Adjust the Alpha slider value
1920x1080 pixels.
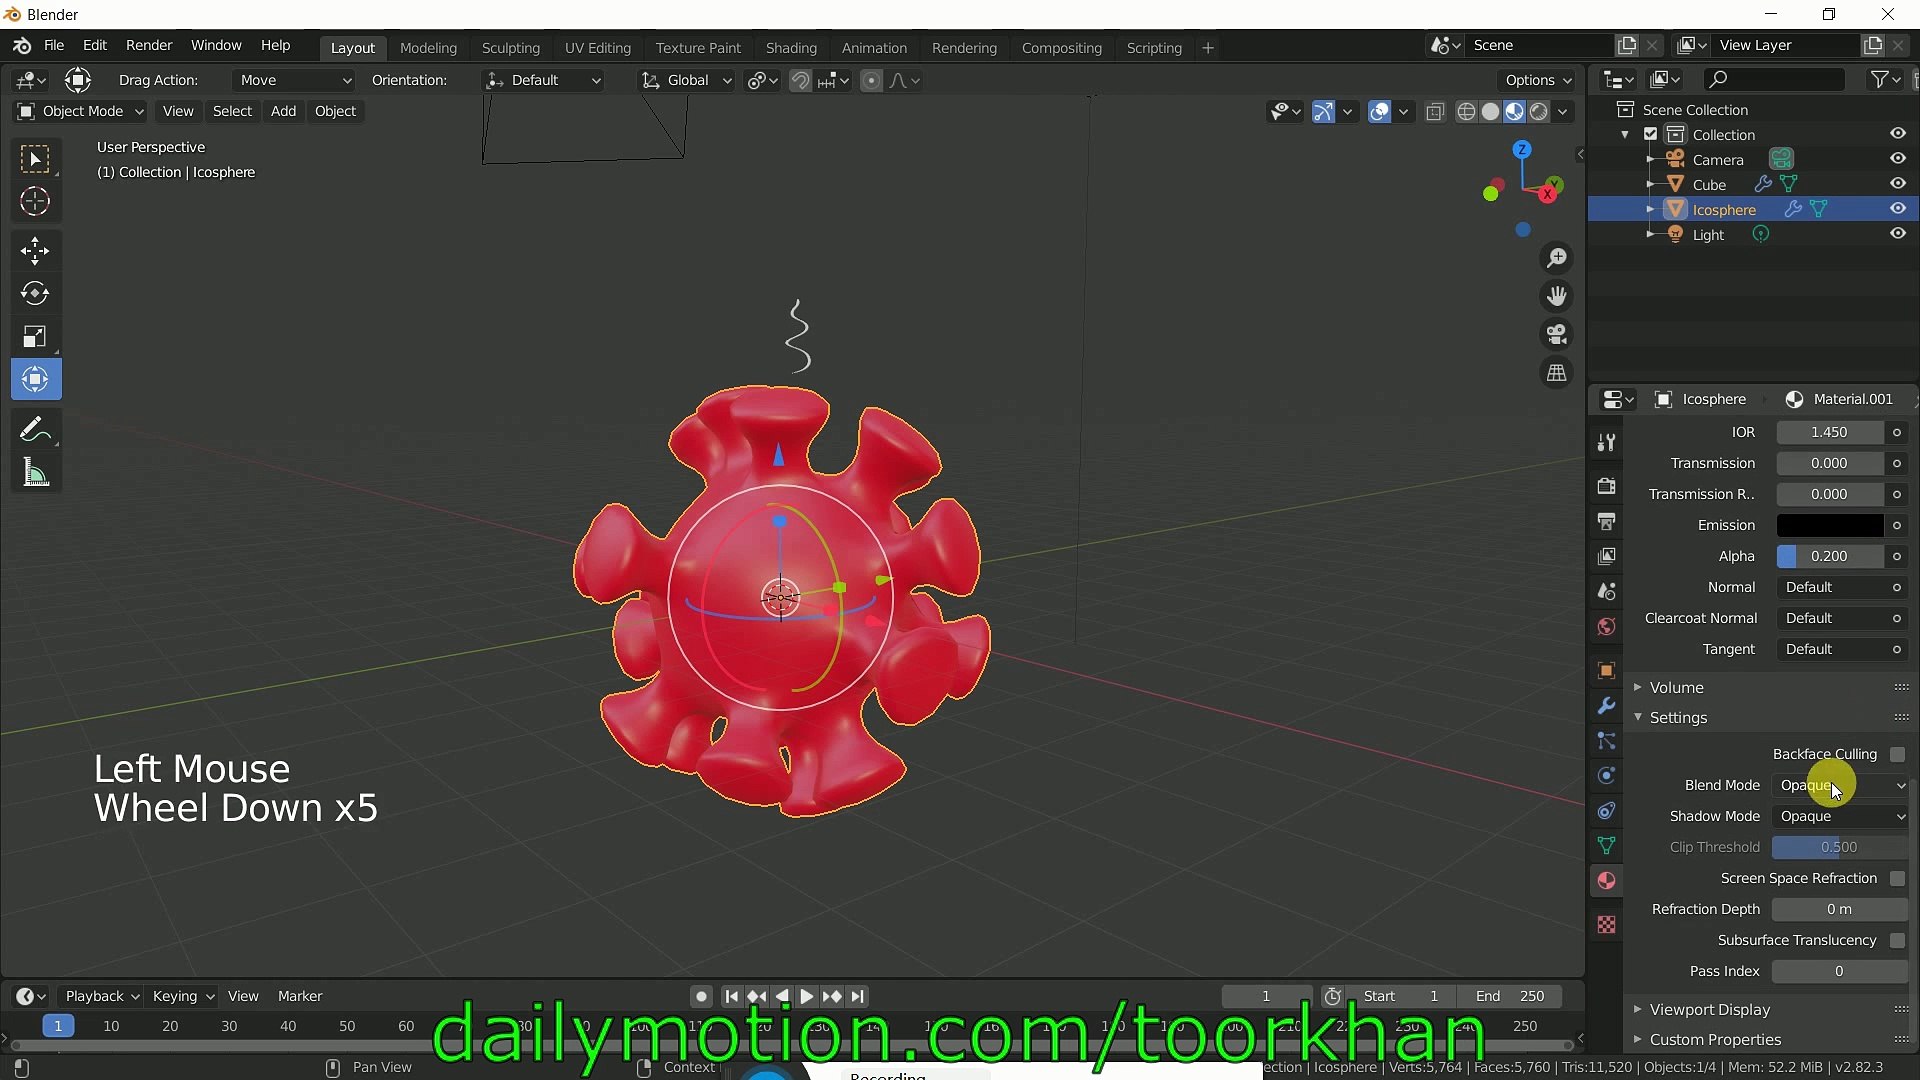[1829, 556]
